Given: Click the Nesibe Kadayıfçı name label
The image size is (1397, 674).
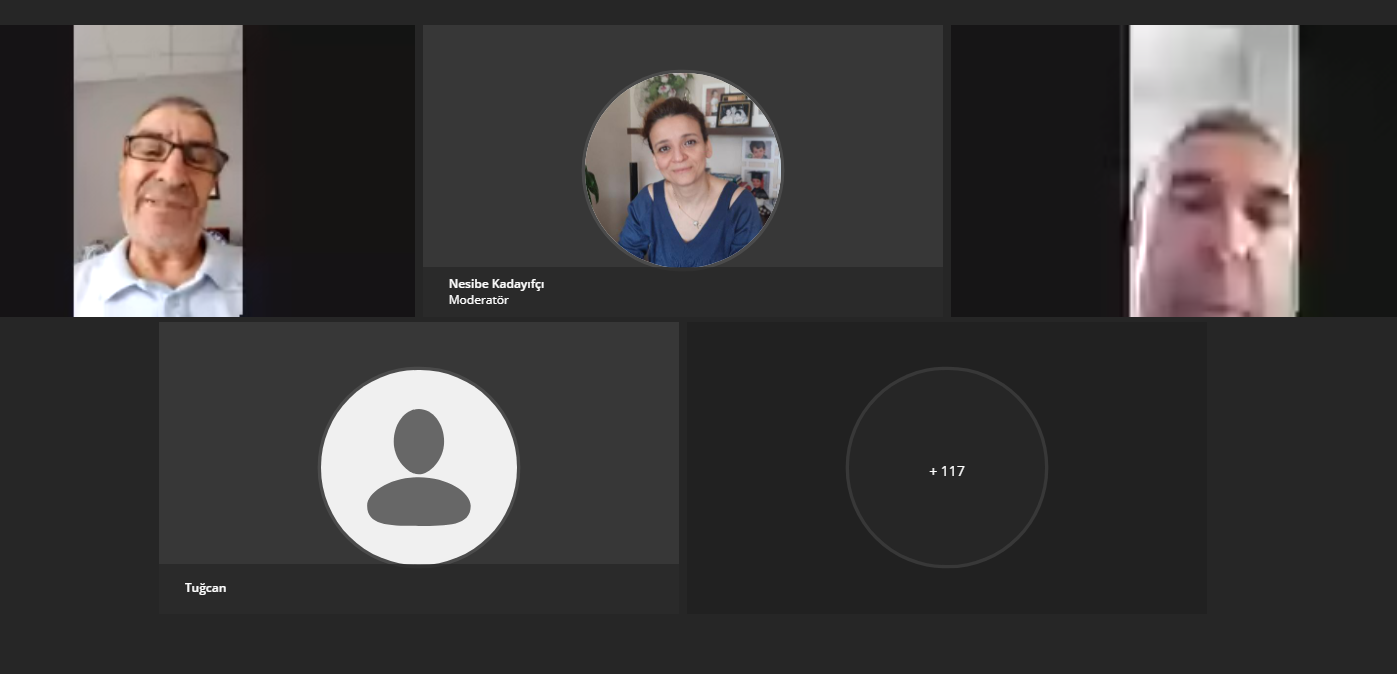Looking at the screenshot, I should (x=496, y=284).
